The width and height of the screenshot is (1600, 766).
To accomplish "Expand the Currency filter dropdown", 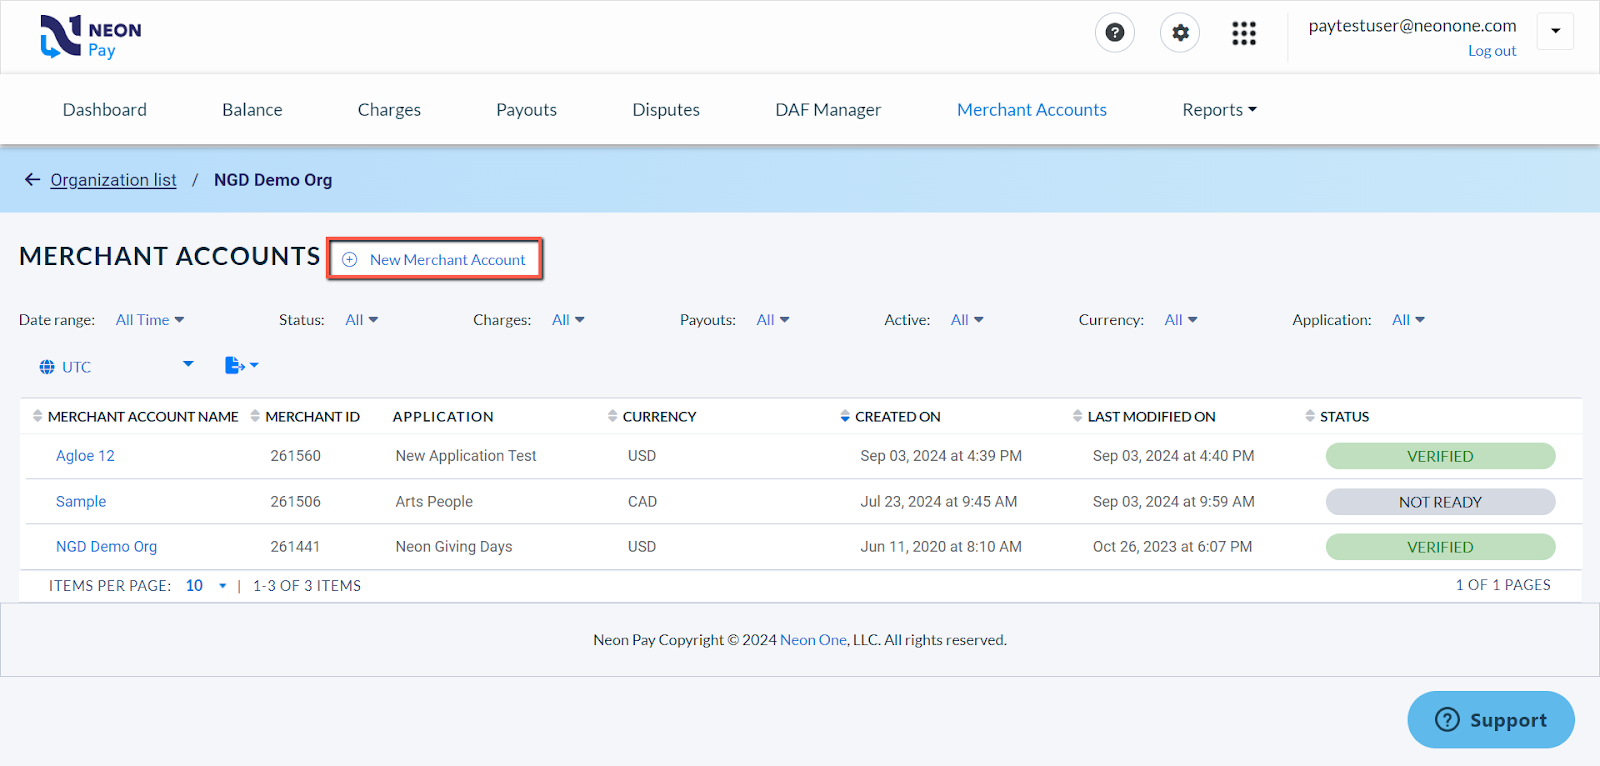I will [x=1181, y=320].
